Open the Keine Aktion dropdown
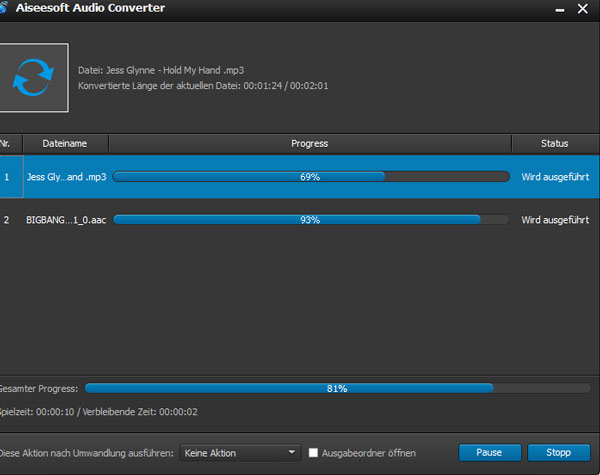Screen dimensions: 600x475 pos(240,453)
